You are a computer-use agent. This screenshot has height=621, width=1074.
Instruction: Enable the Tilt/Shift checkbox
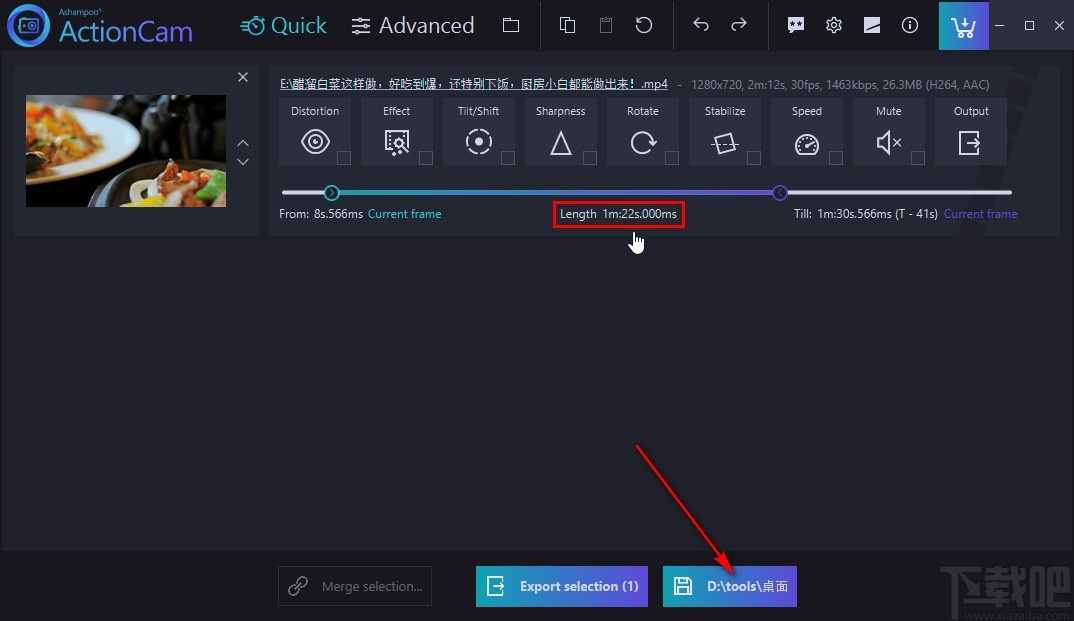point(508,158)
